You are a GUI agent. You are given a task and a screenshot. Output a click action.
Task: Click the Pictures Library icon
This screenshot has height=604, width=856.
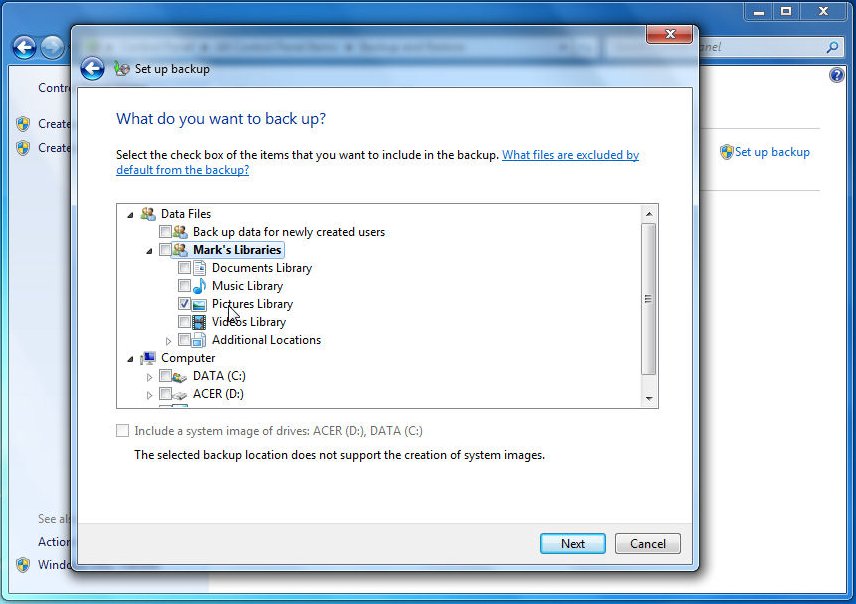tap(200, 304)
